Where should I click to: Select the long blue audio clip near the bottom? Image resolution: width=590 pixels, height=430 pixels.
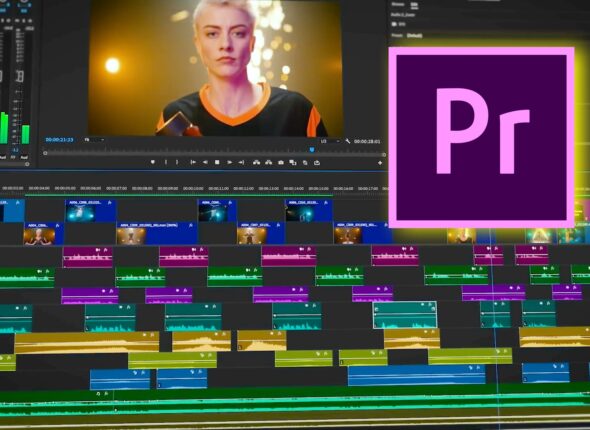pyautogui.click(x=417, y=375)
